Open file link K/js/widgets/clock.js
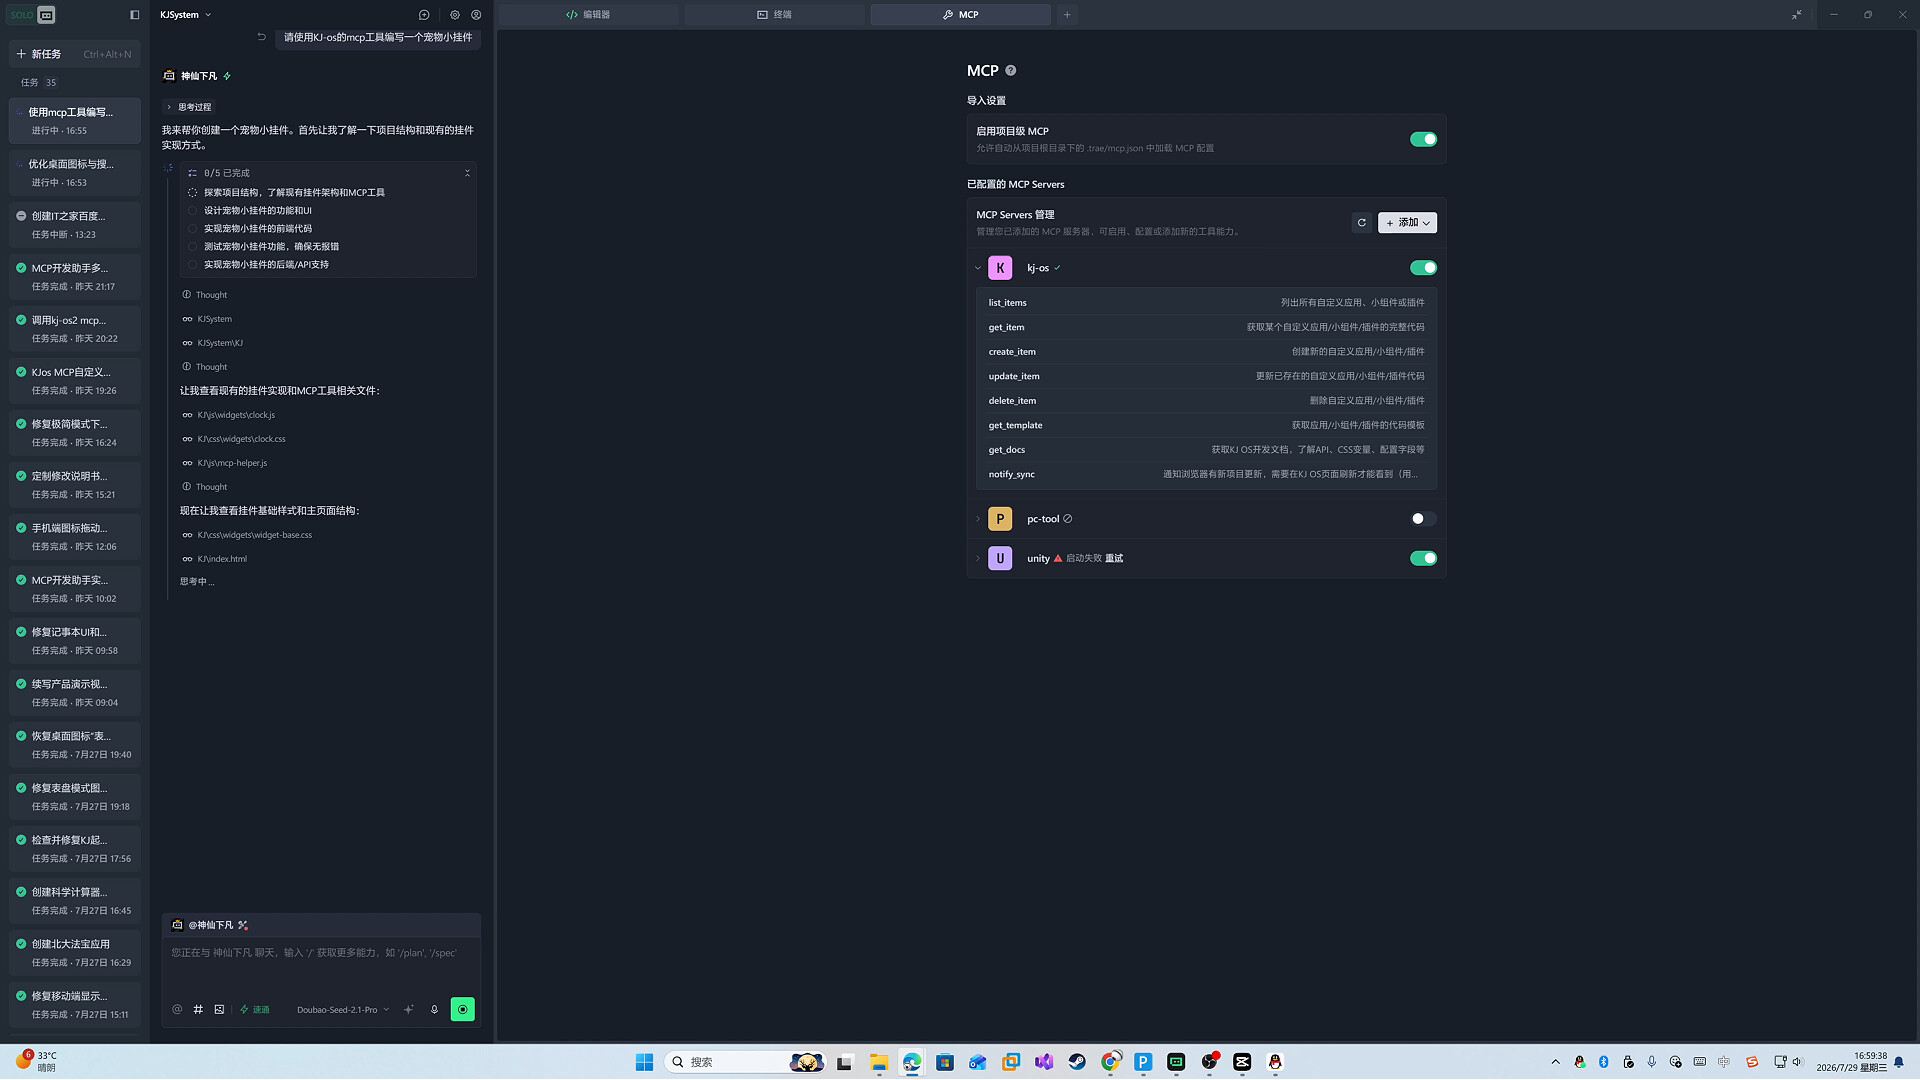 (x=236, y=415)
